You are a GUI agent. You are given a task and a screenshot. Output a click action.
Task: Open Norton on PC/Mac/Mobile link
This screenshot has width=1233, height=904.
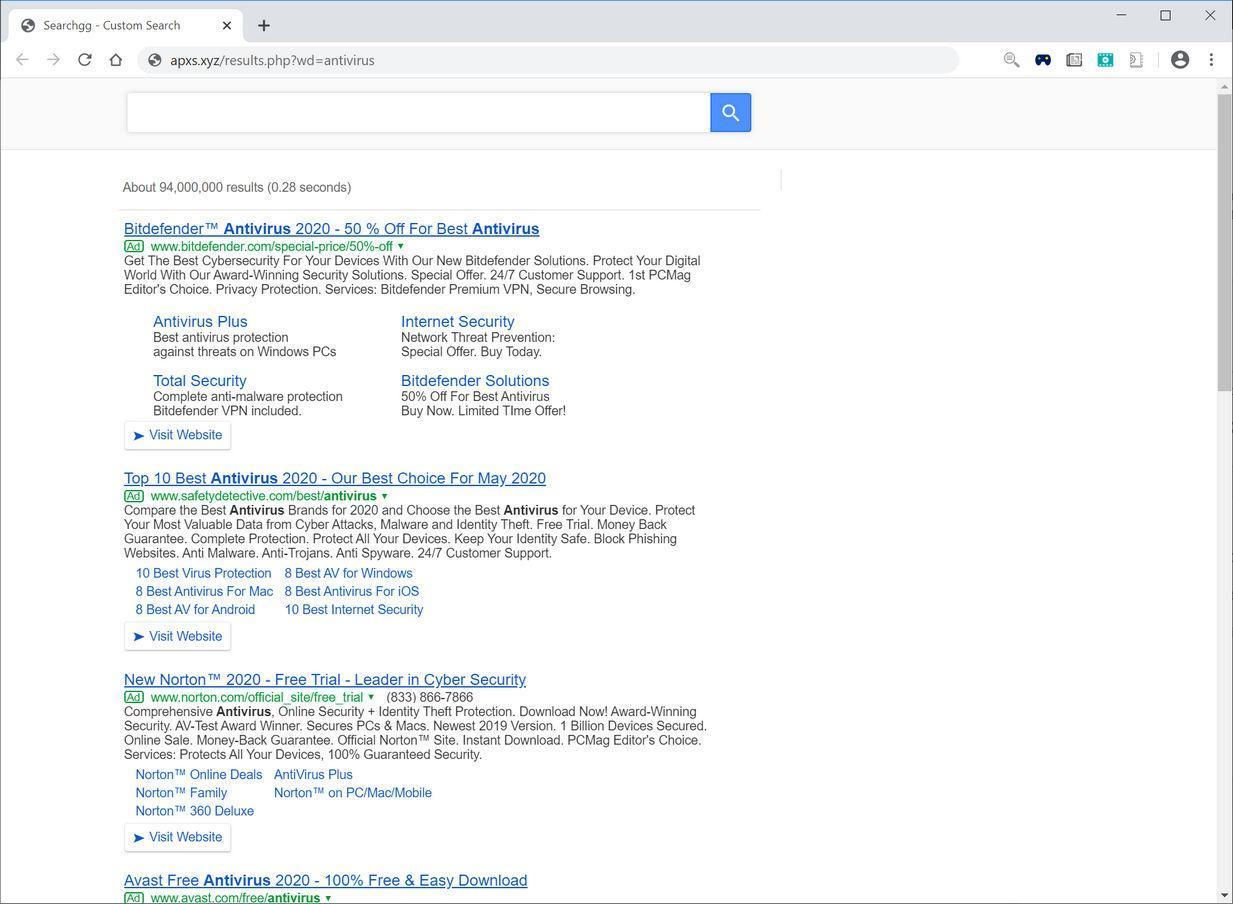click(353, 792)
